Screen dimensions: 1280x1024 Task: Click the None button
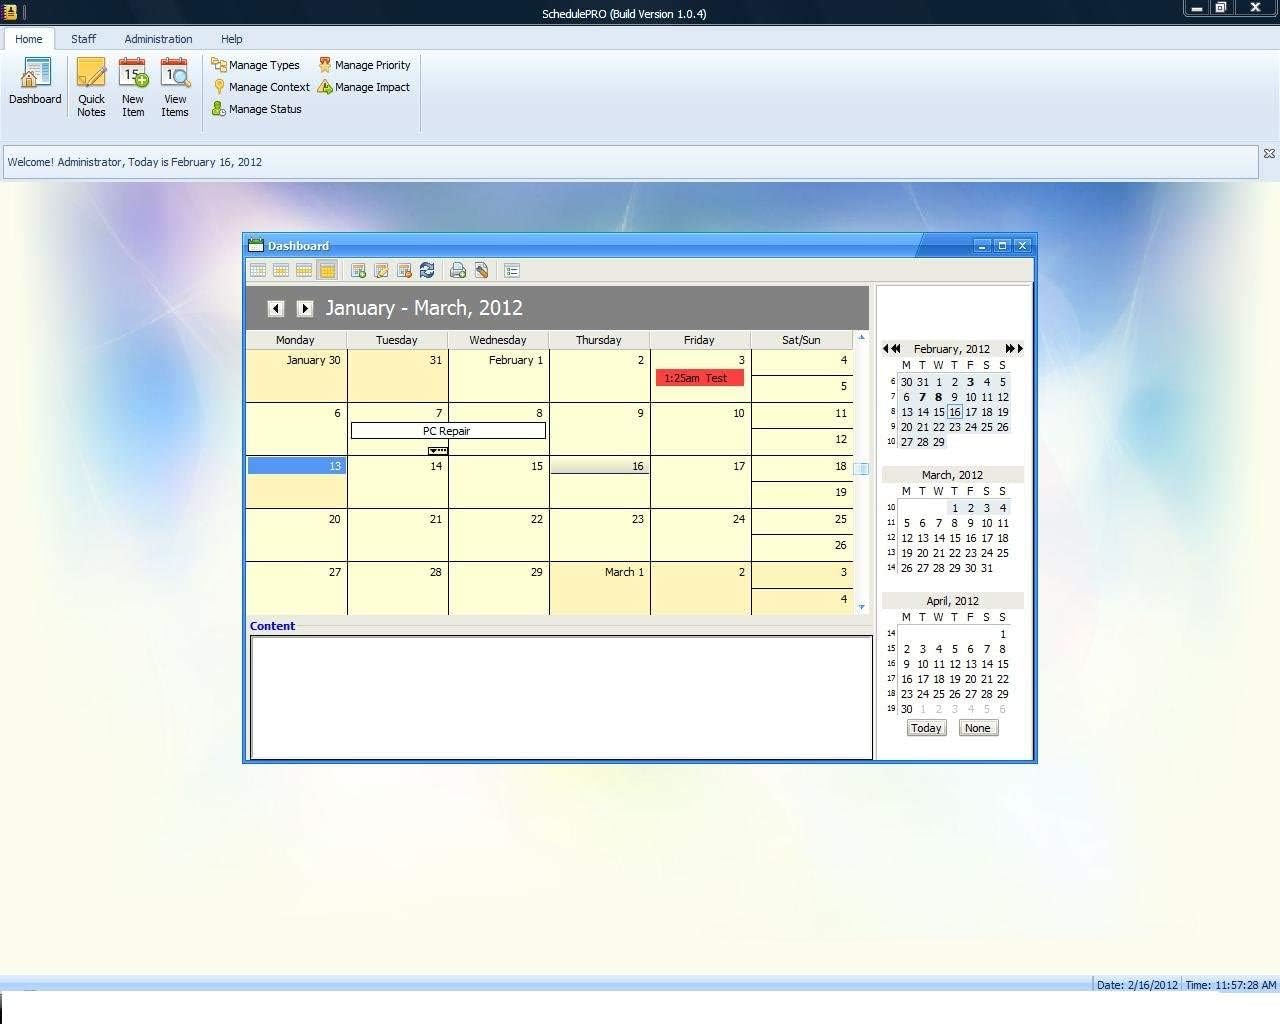pyautogui.click(x=977, y=728)
